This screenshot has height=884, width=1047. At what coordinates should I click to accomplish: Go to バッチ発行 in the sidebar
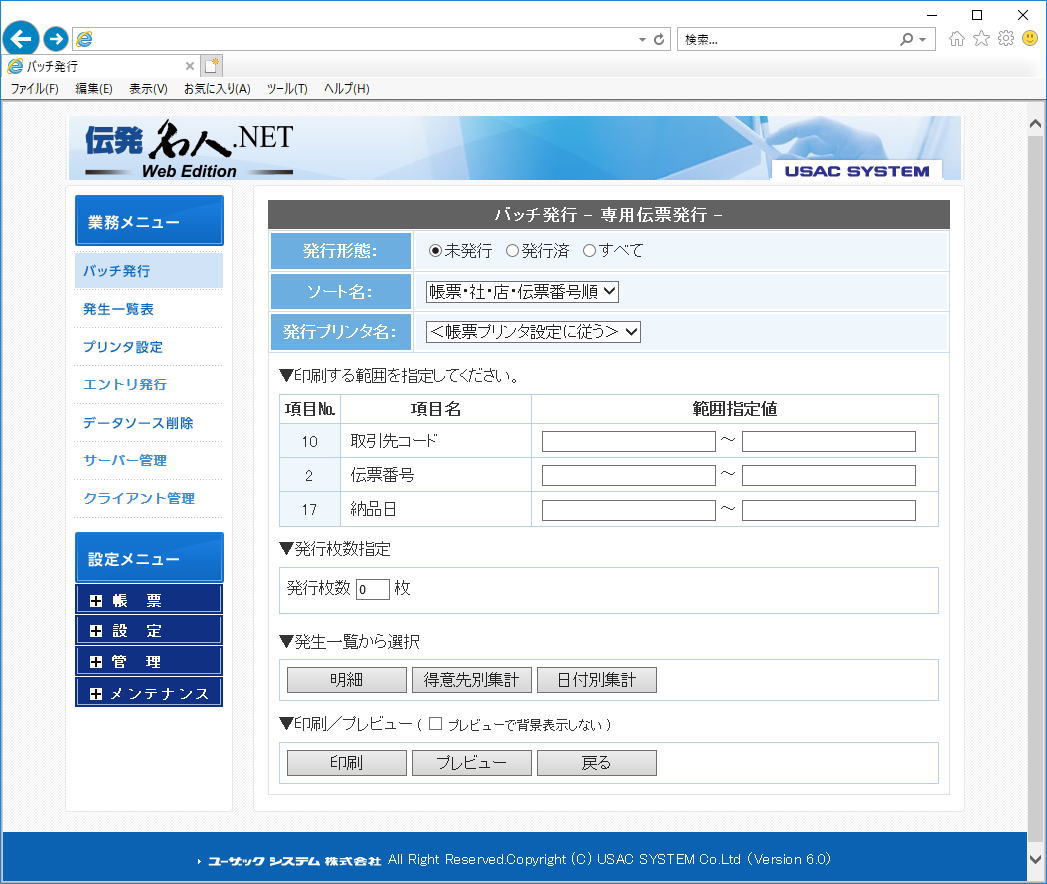[x=148, y=270]
